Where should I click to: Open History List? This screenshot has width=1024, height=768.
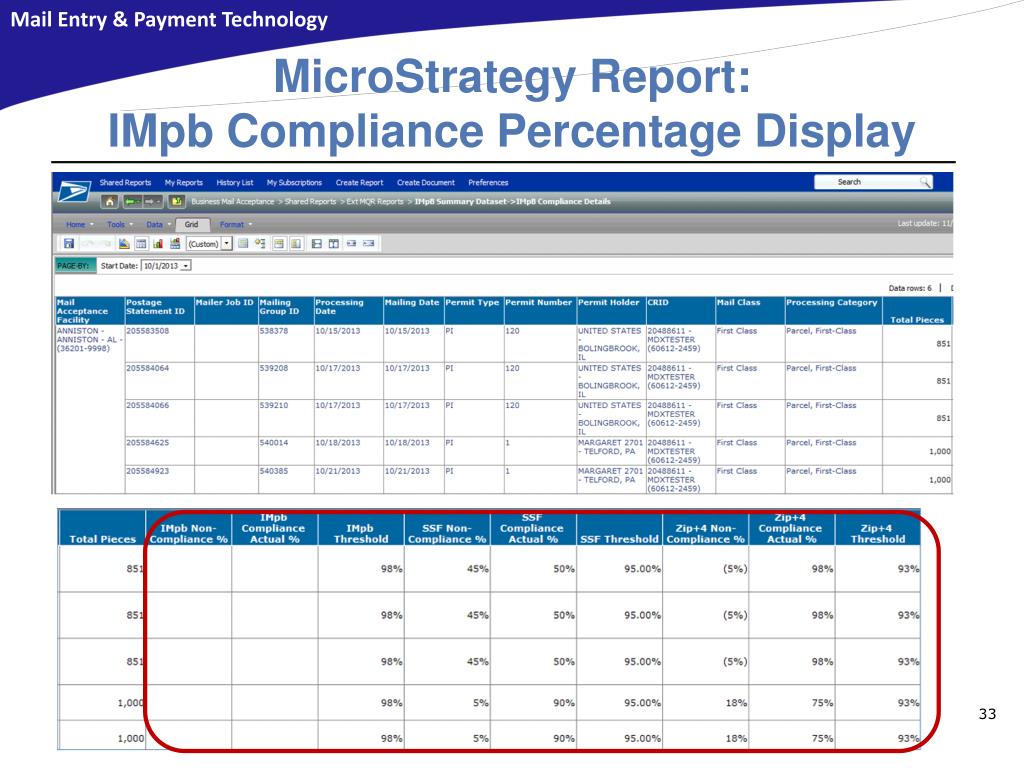[x=234, y=183]
